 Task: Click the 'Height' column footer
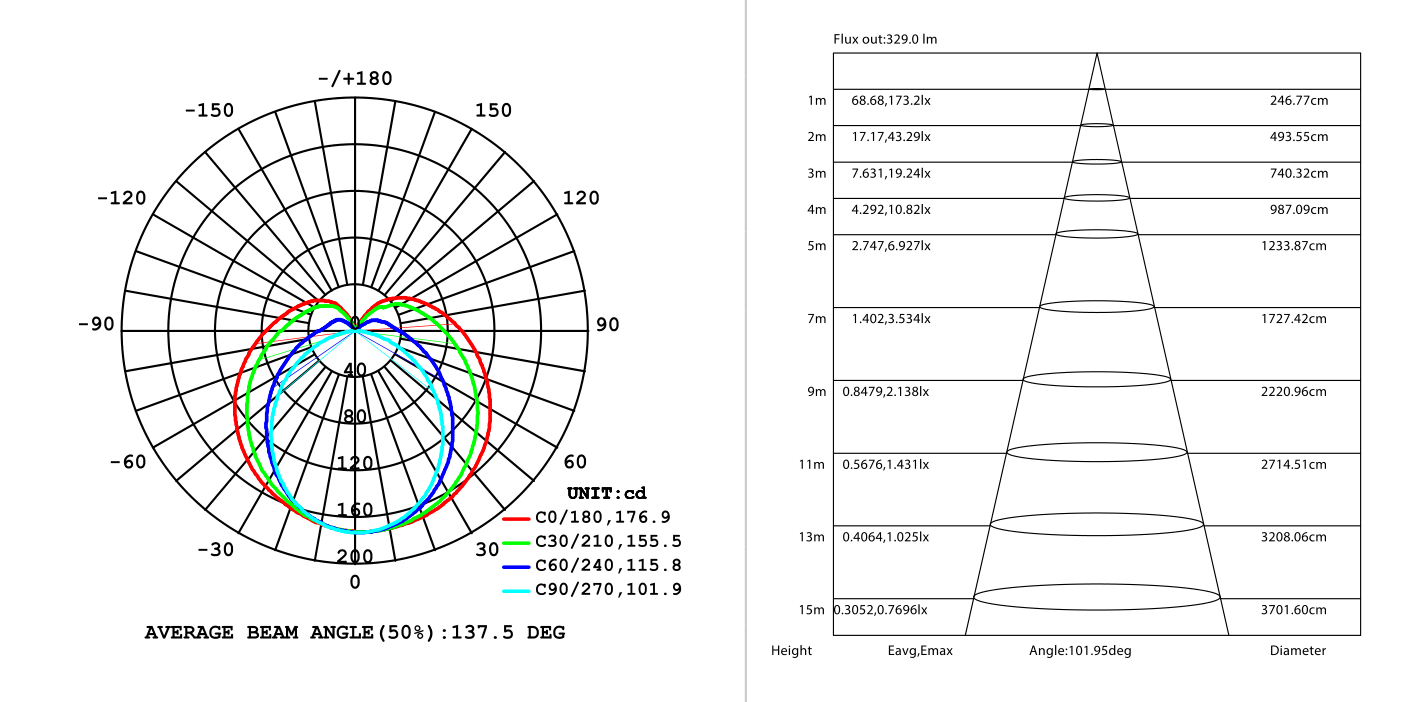(791, 651)
